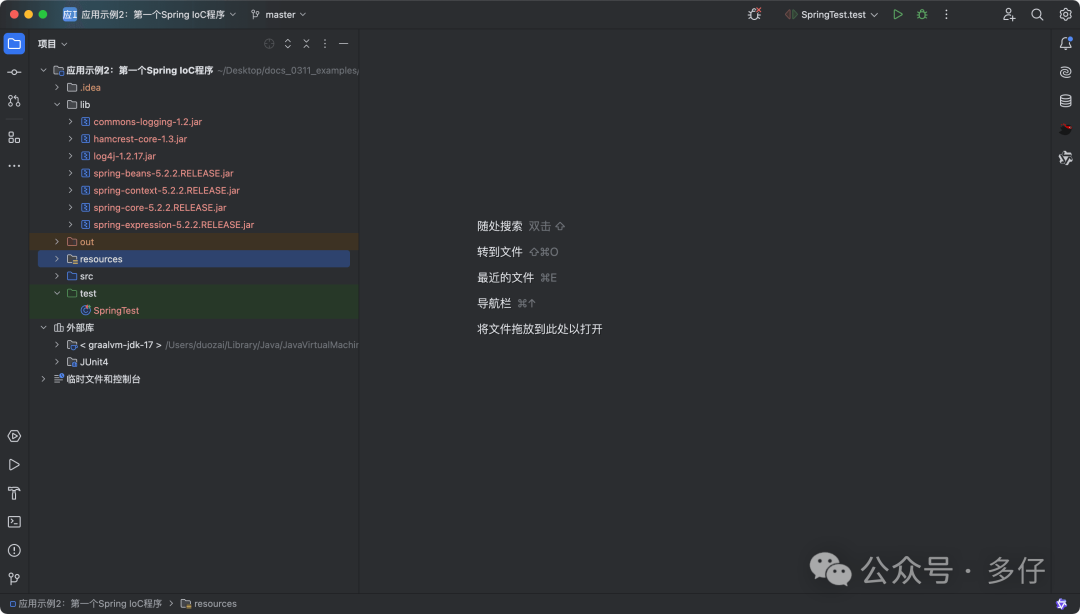Select hamcrest-core-1.3.jar
The width and height of the screenshot is (1080, 614).
pyautogui.click(x=140, y=139)
